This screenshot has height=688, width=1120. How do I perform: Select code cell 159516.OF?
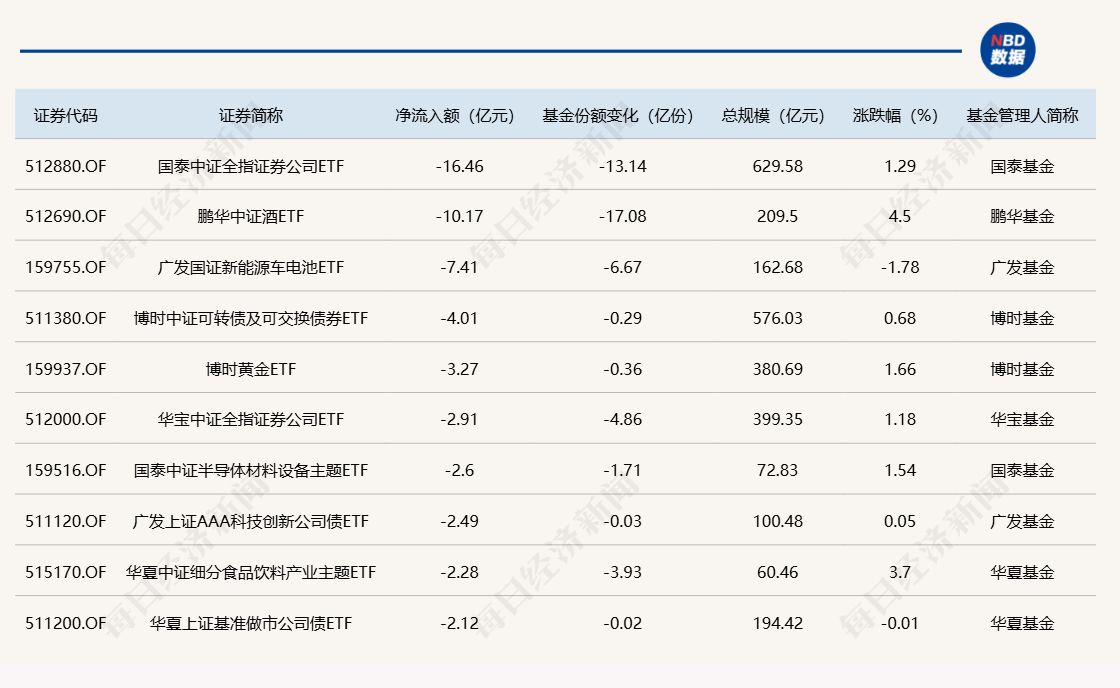pos(66,470)
